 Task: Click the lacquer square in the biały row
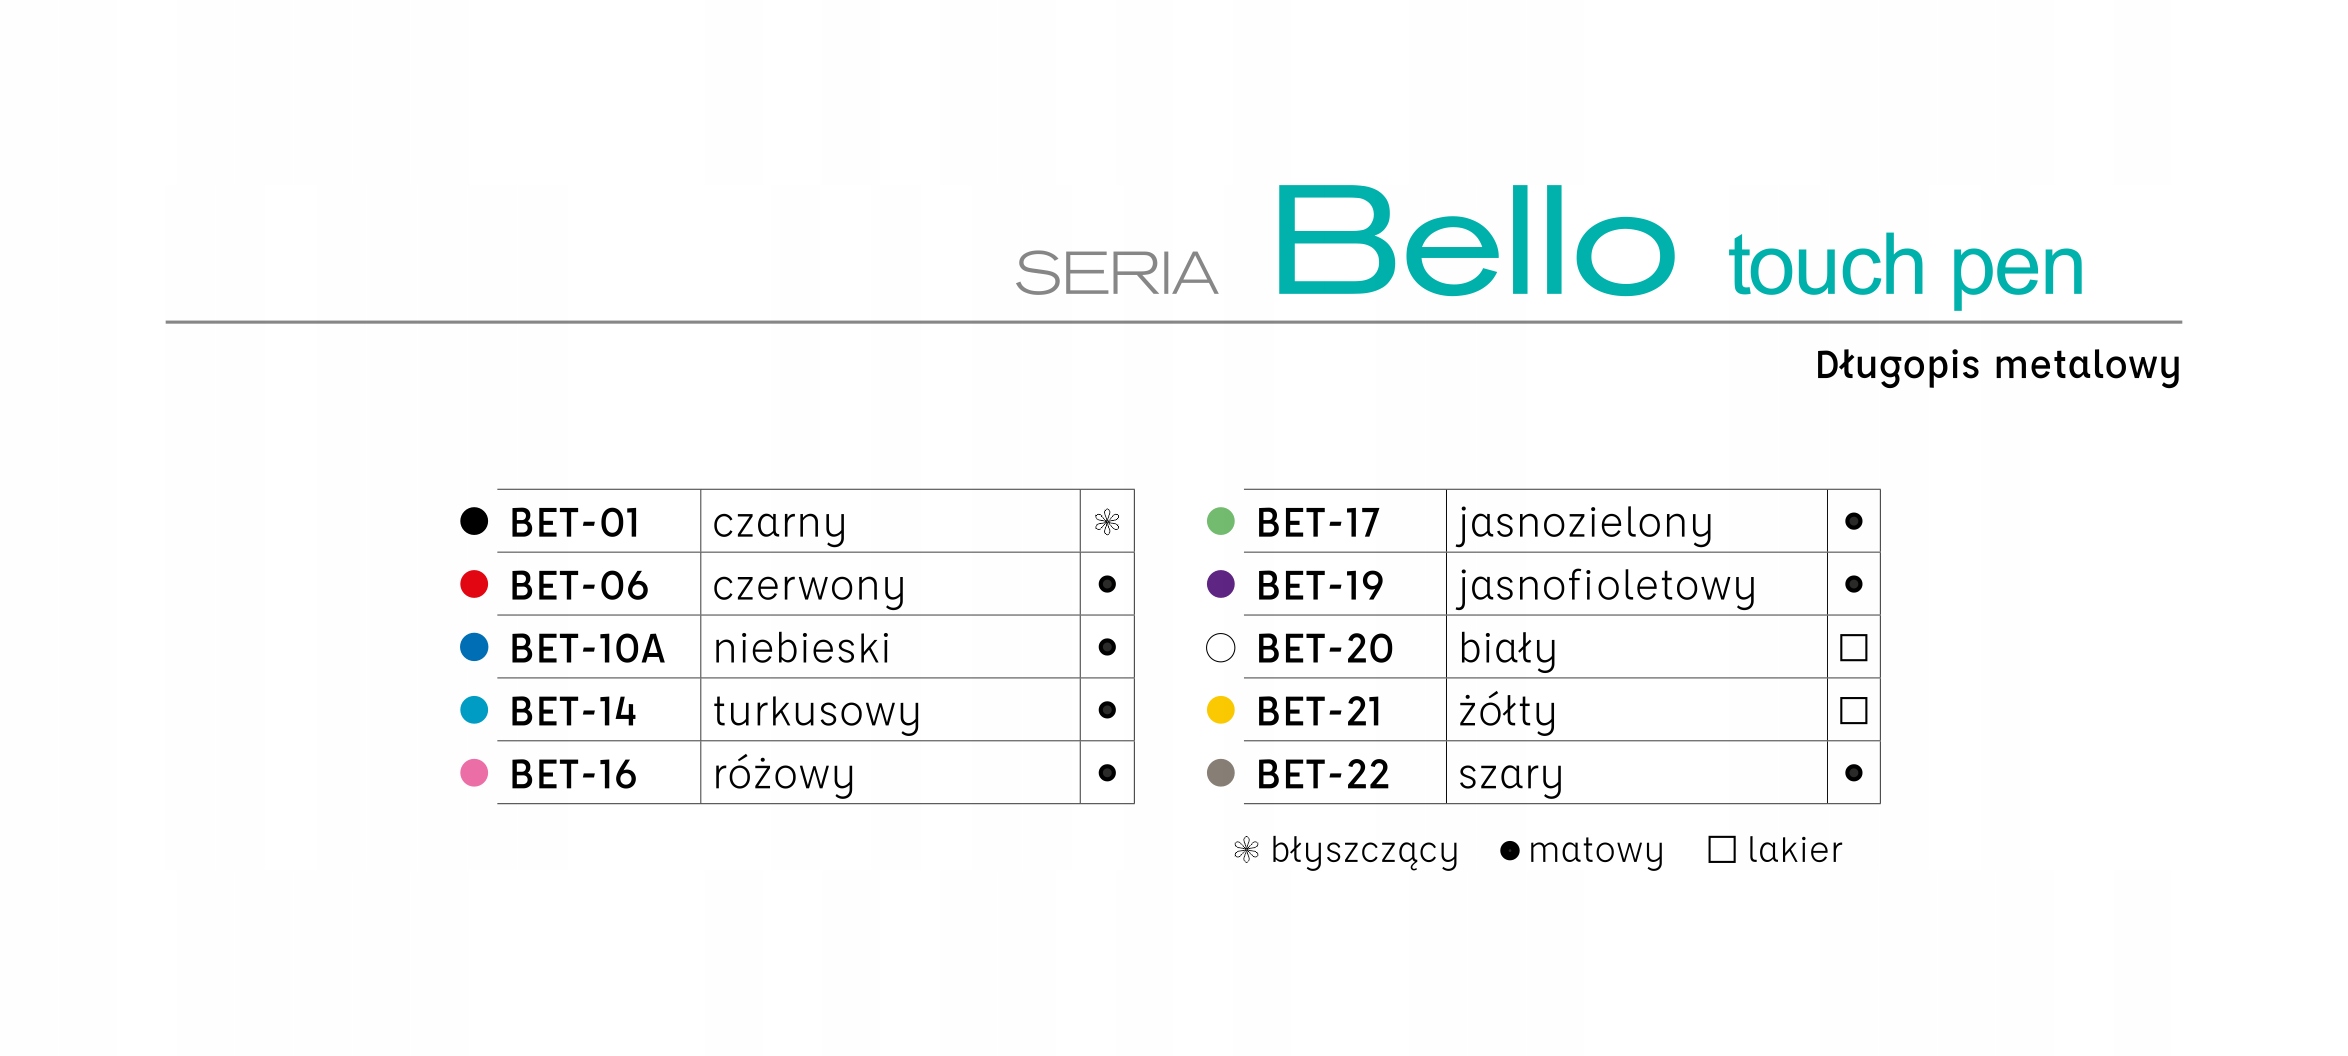pos(1854,648)
